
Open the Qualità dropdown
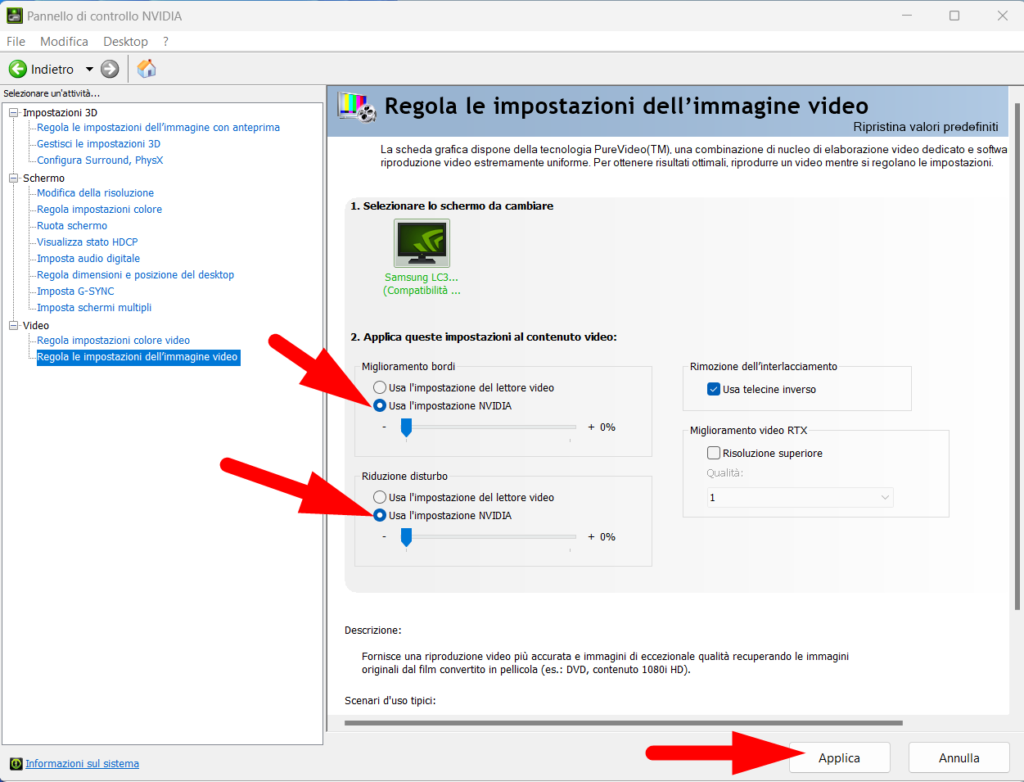pos(800,497)
